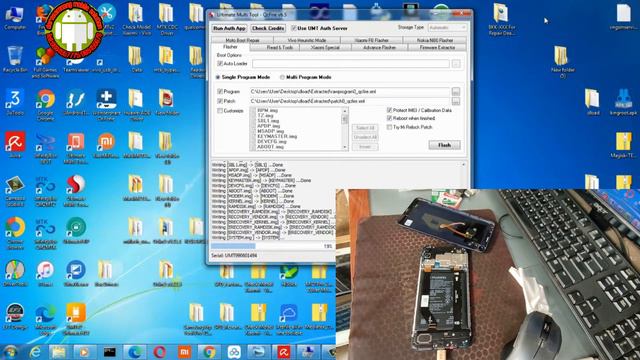Viewport: 640px width, 360px height.
Task: Open Internet Explorer from taskbar
Action: (x=35, y=352)
